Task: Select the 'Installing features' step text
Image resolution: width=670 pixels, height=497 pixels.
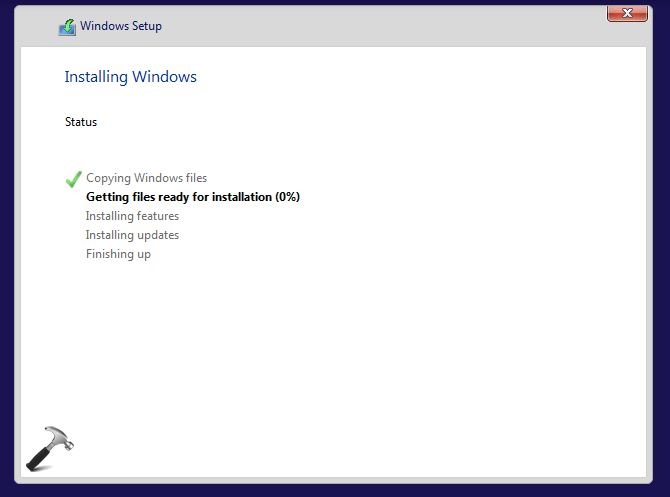Action: (x=132, y=216)
